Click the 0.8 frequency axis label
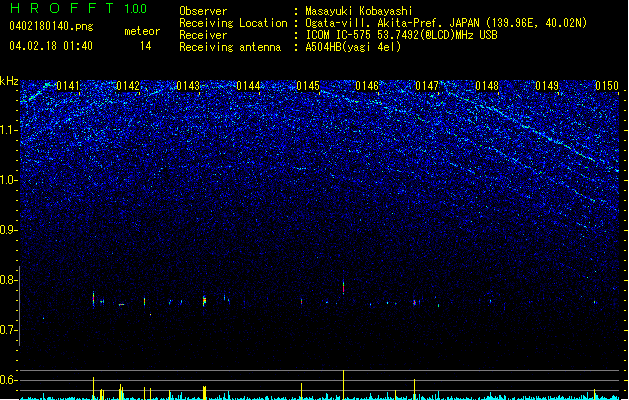Viewport: 629px width, 400px height. (9, 280)
